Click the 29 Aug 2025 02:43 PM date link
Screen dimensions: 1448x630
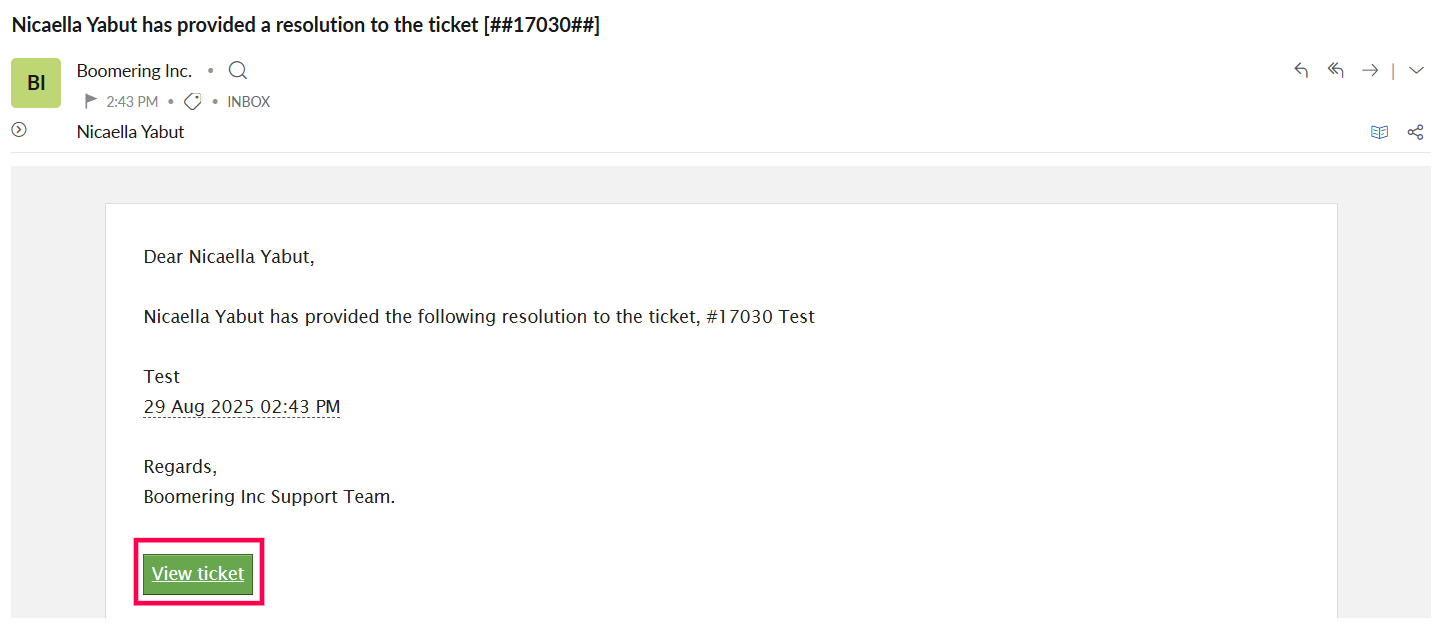(242, 407)
